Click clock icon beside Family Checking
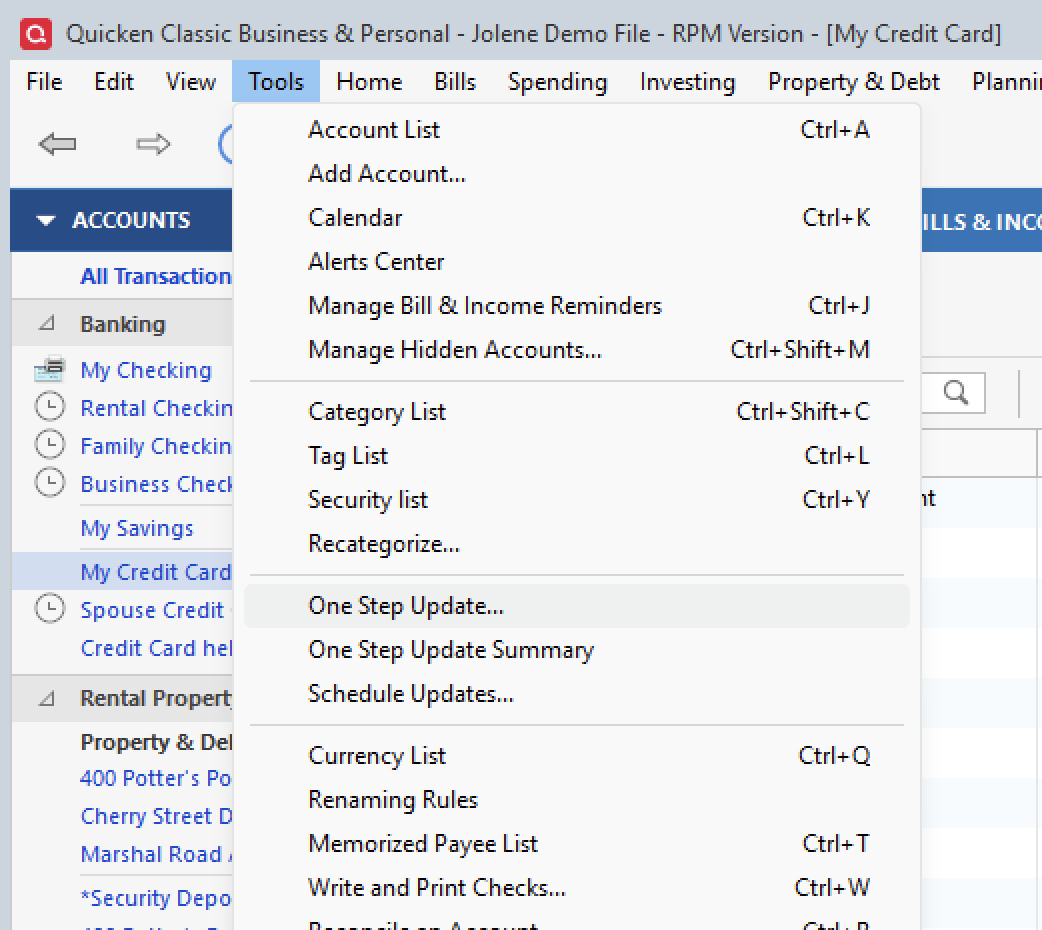 tap(50, 445)
